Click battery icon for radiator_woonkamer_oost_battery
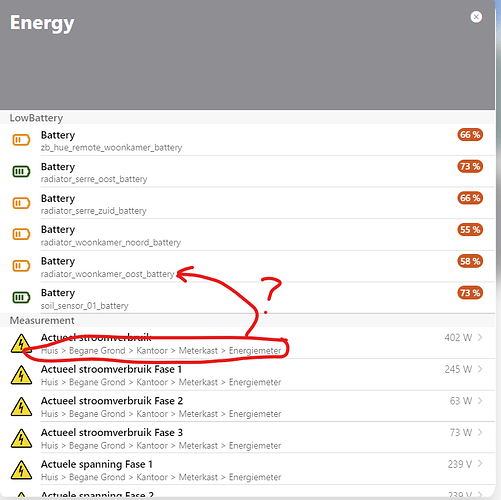This screenshot has width=501, height=500. [x=21, y=266]
